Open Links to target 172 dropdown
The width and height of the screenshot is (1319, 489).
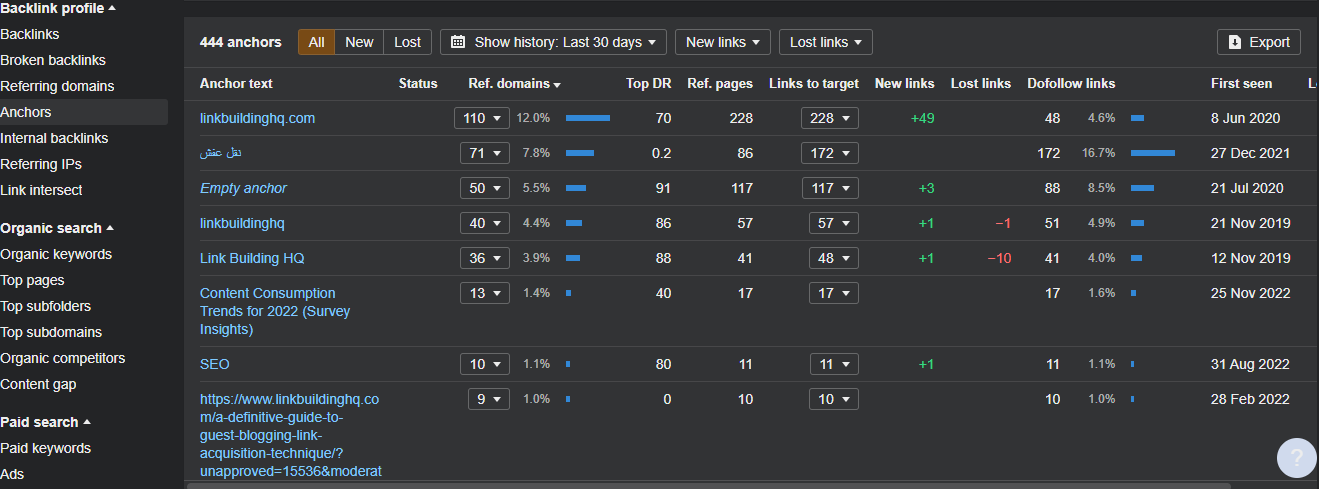(830, 153)
